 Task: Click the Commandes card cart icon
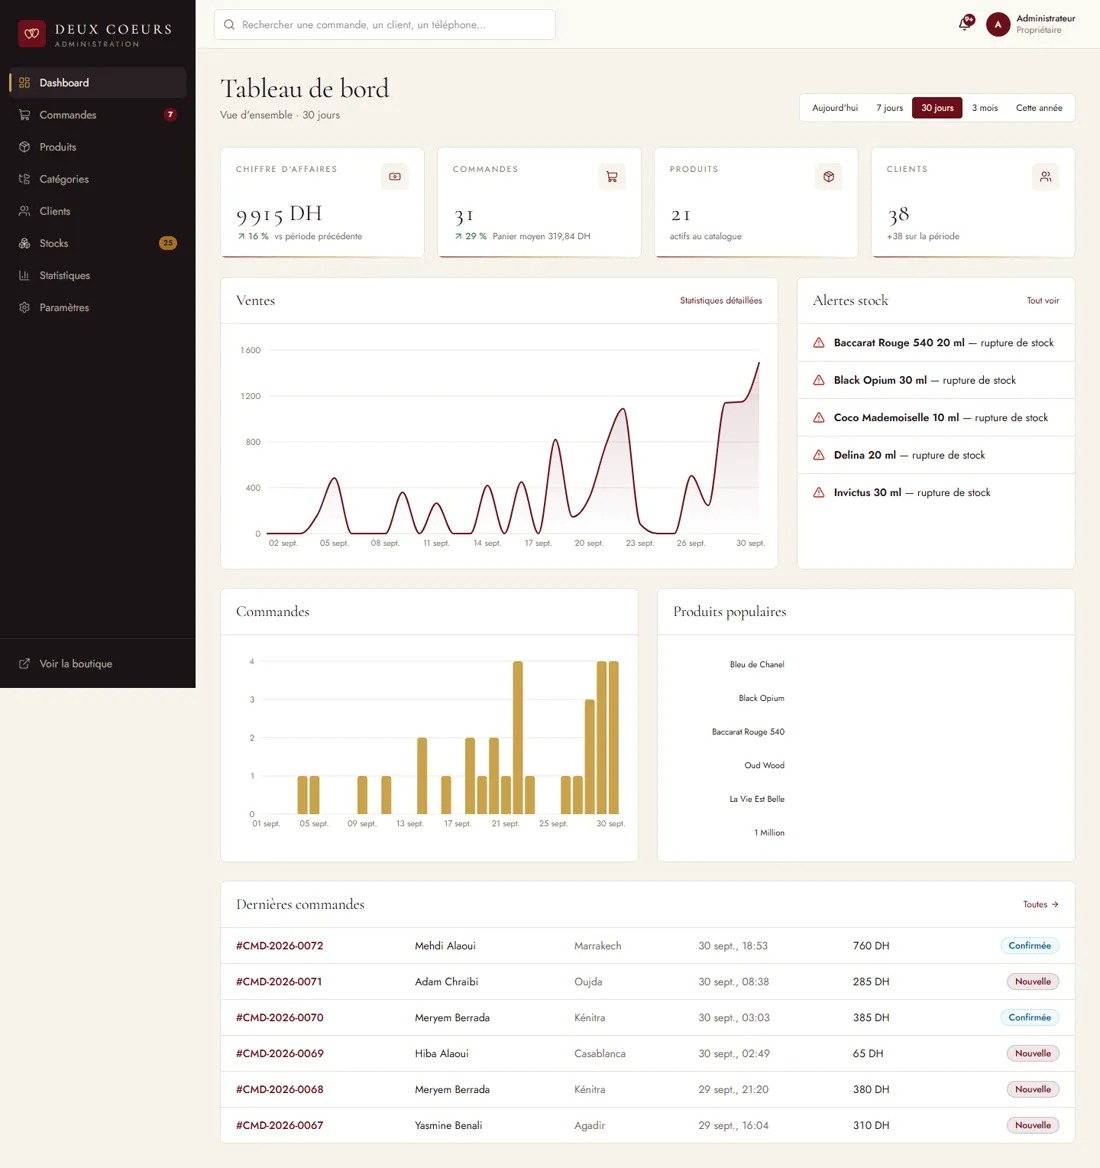click(611, 177)
